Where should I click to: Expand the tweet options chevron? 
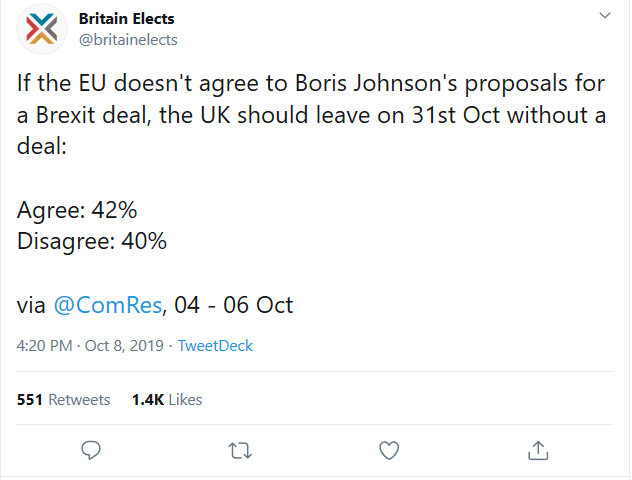tap(605, 16)
